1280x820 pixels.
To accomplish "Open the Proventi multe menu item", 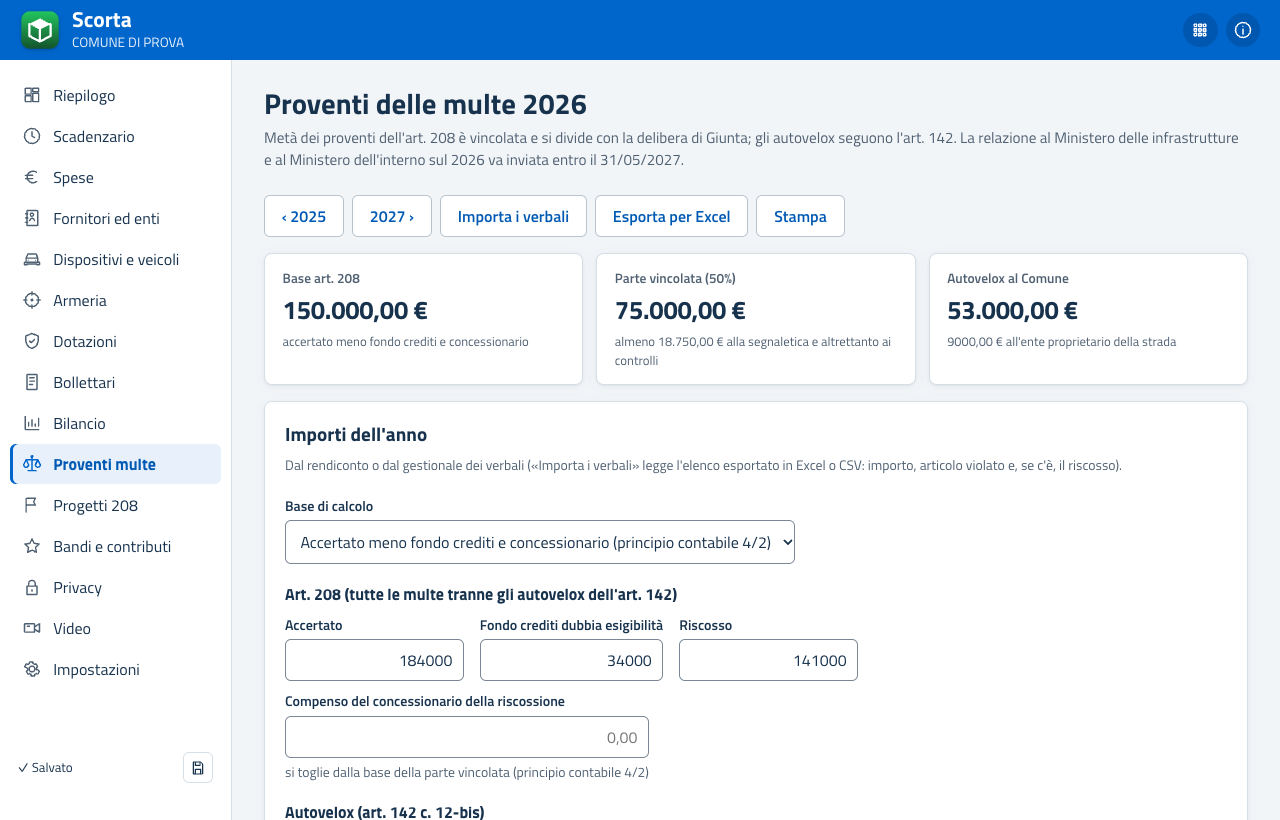I will click(x=116, y=464).
